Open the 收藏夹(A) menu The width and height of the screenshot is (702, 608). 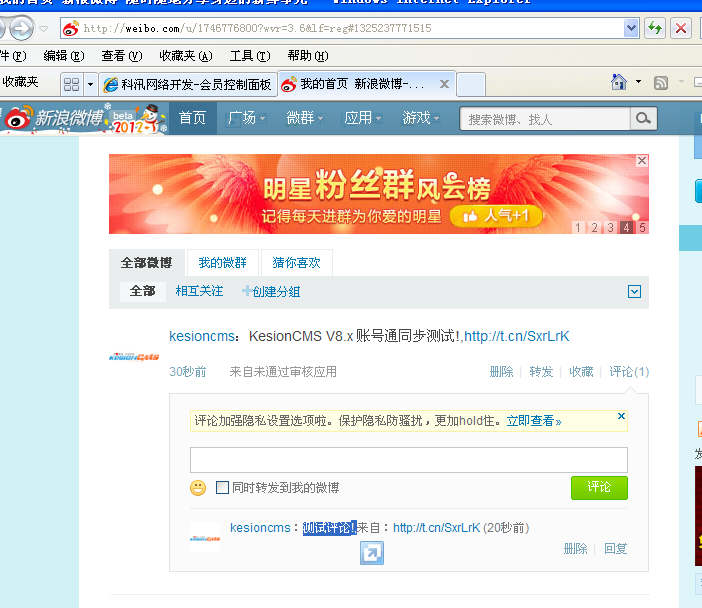(185, 56)
